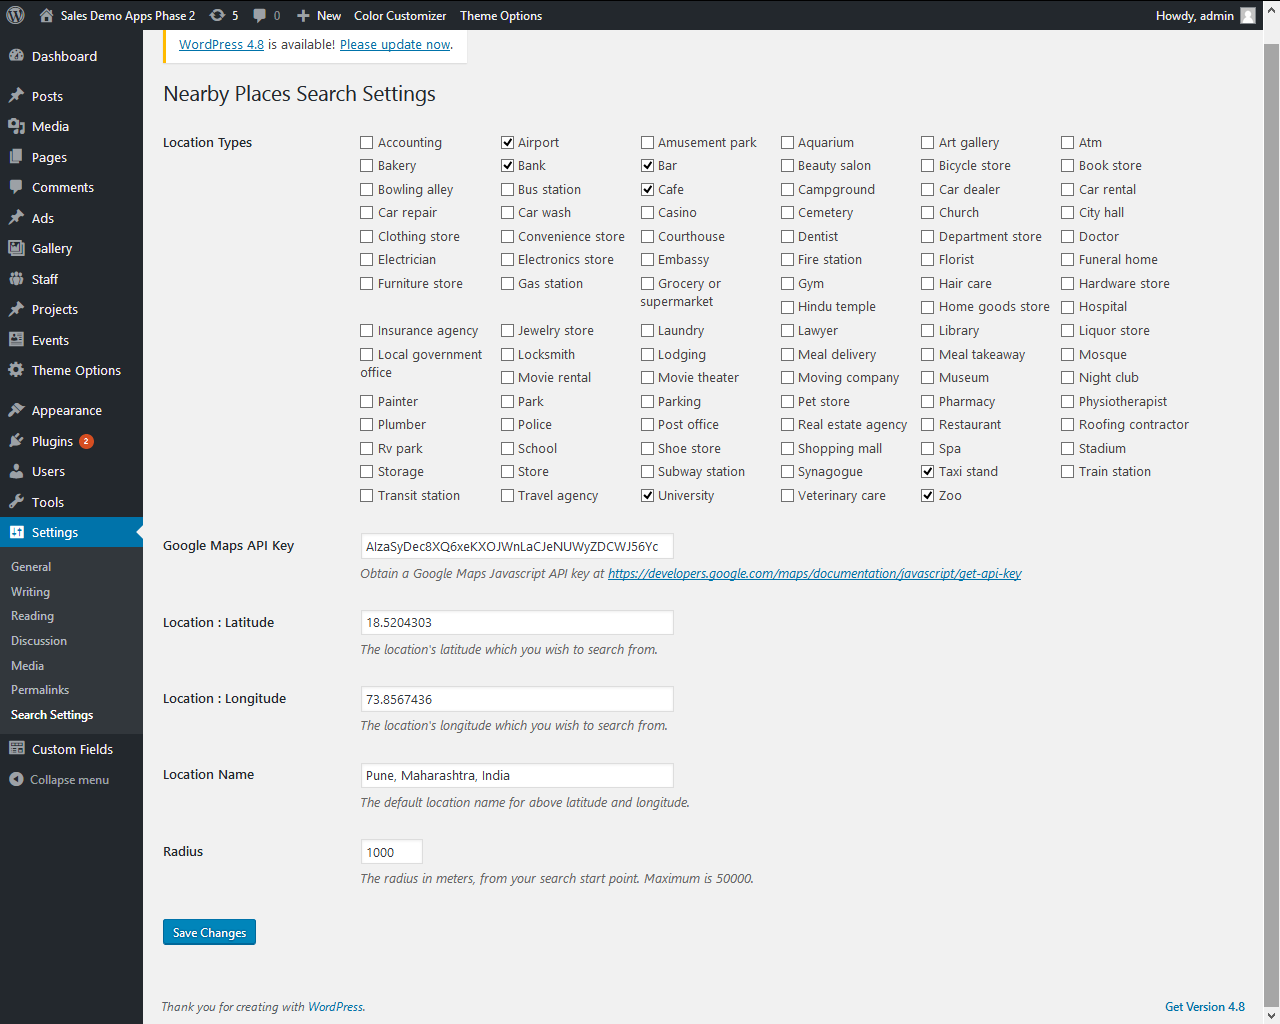Go to Permalinks settings
Screen dimensions: 1280x1024
coord(40,690)
